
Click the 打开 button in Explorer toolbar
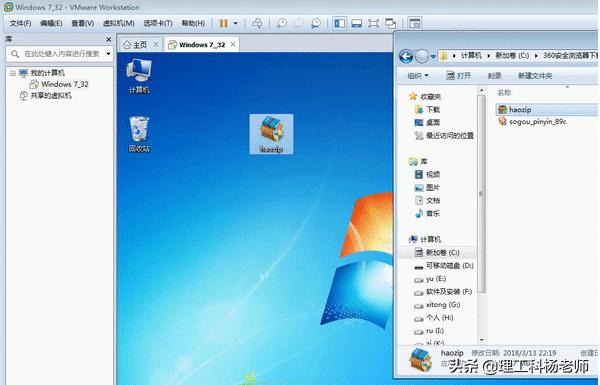coord(459,76)
